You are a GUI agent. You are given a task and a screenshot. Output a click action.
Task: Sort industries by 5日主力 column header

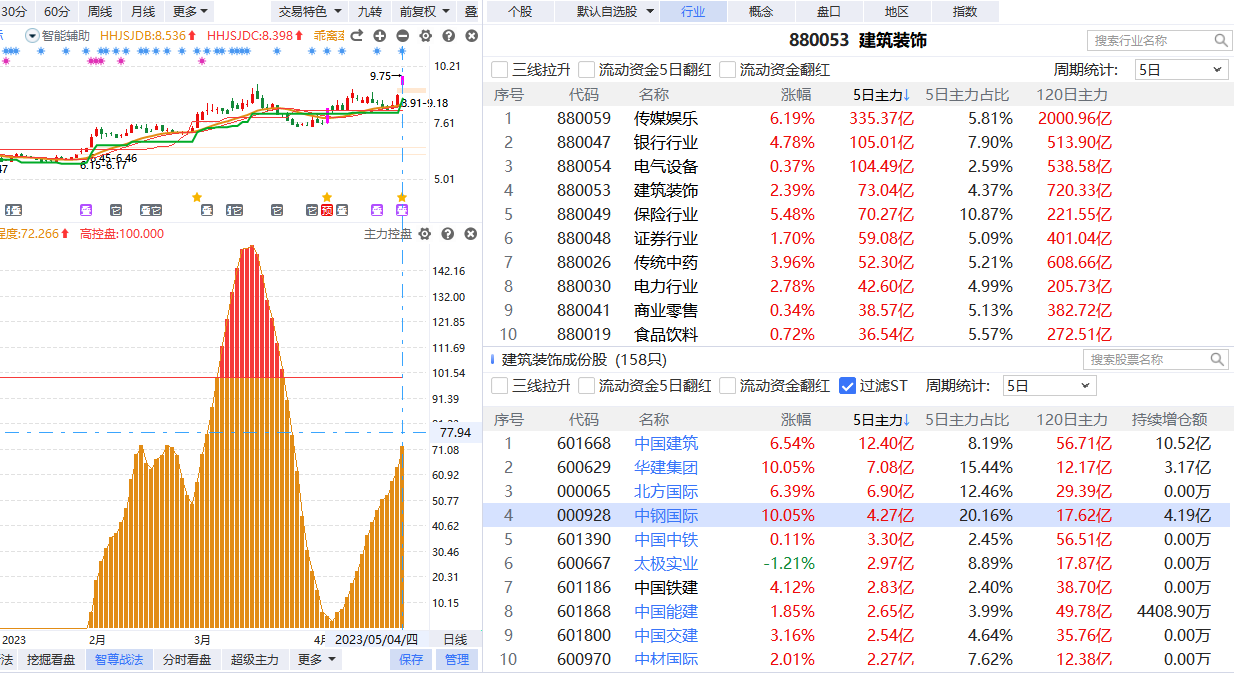[x=882, y=95]
